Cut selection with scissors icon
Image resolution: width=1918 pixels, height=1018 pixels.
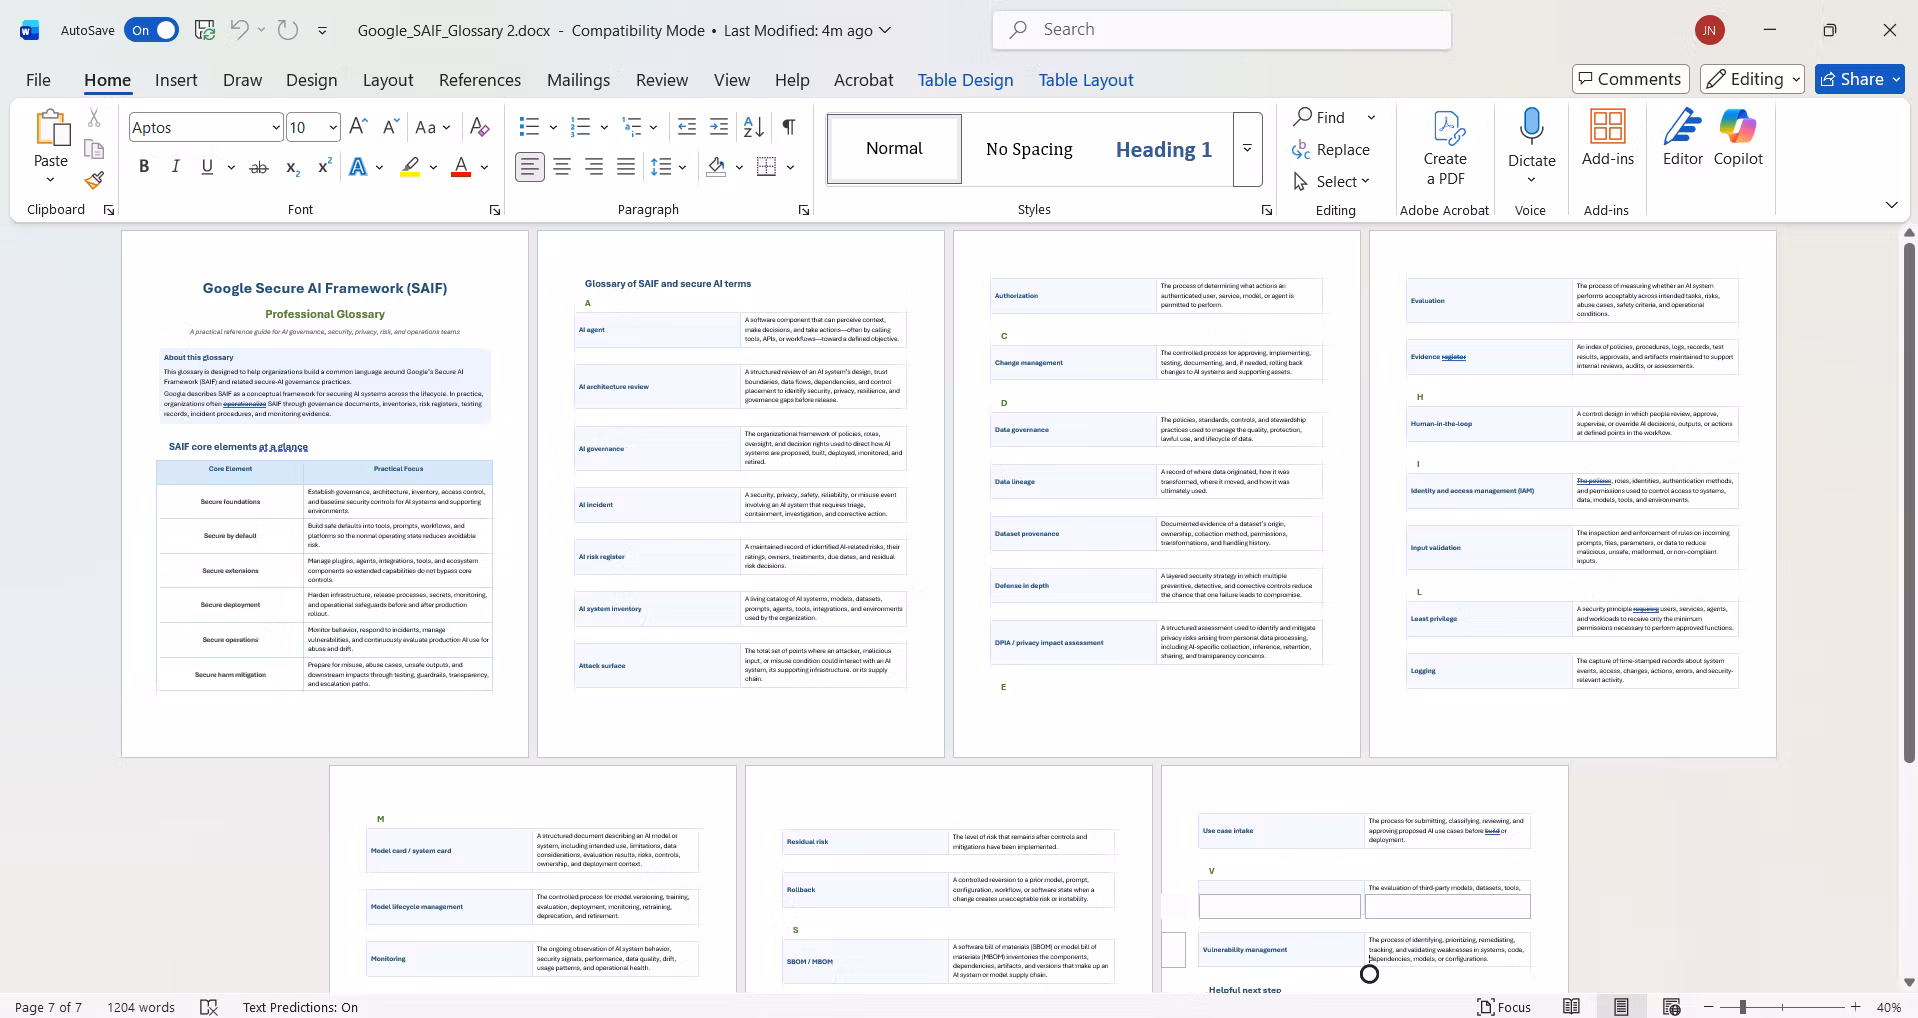[94, 118]
